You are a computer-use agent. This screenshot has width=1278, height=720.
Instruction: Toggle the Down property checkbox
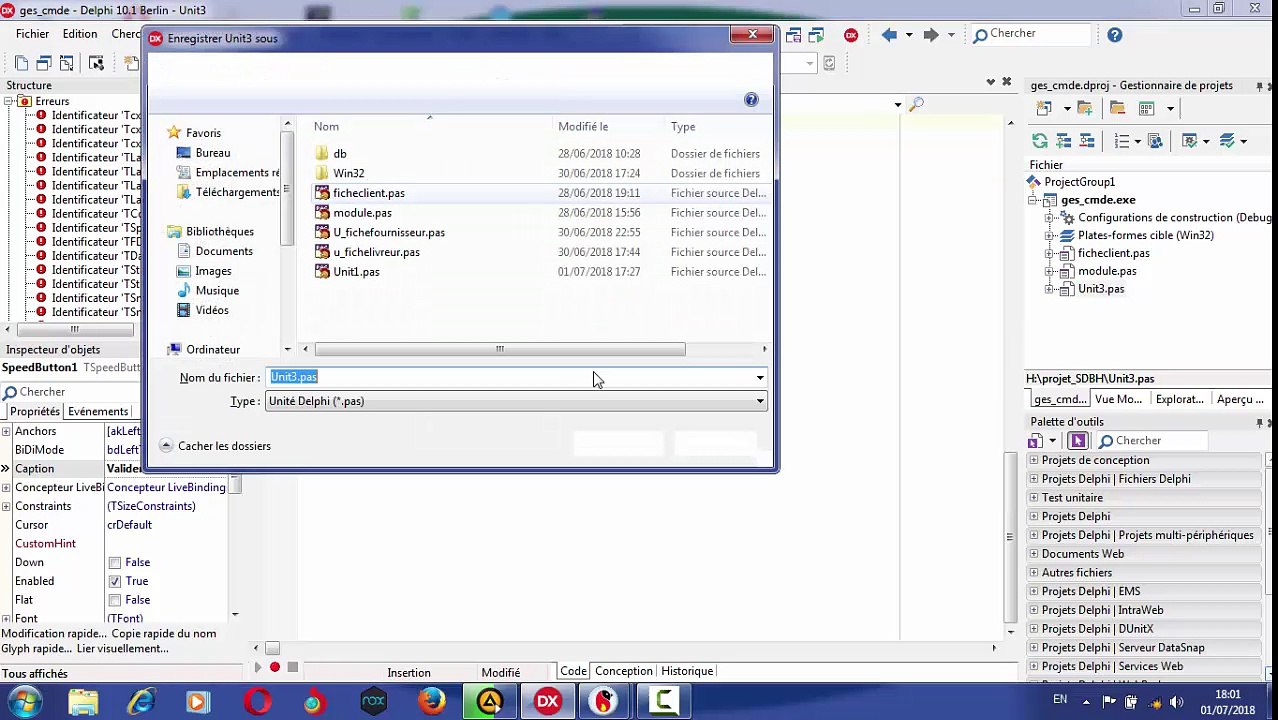point(114,563)
